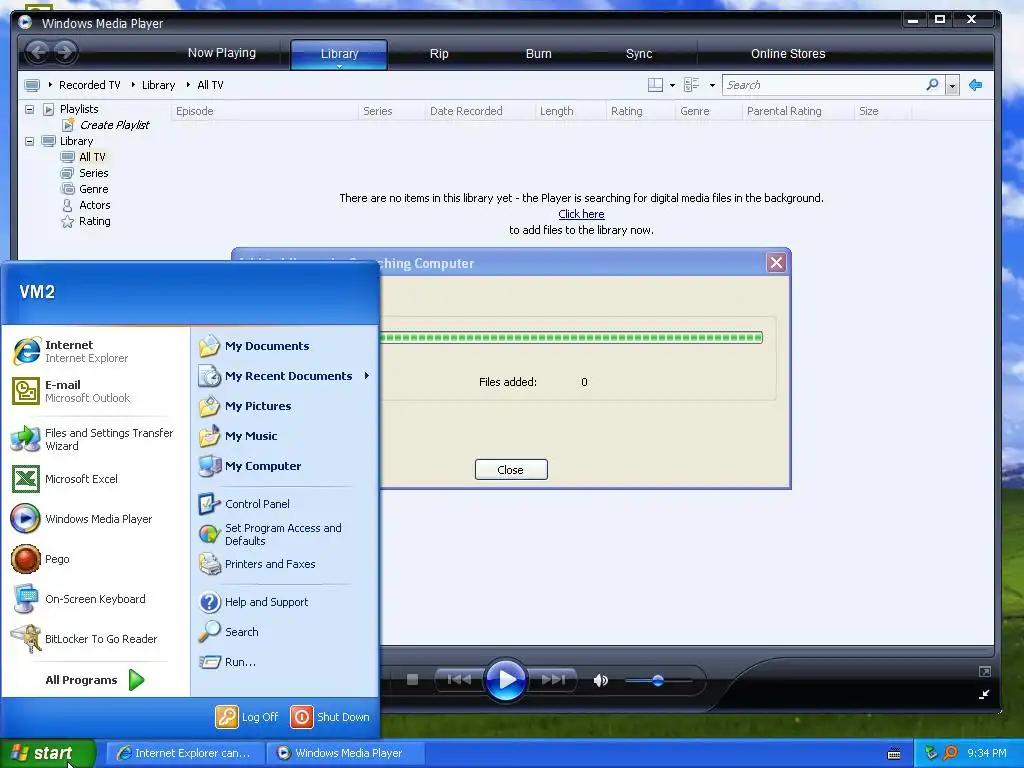This screenshot has width=1024, height=768.
Task: Open the Online Stores tab
Action: (x=788, y=54)
